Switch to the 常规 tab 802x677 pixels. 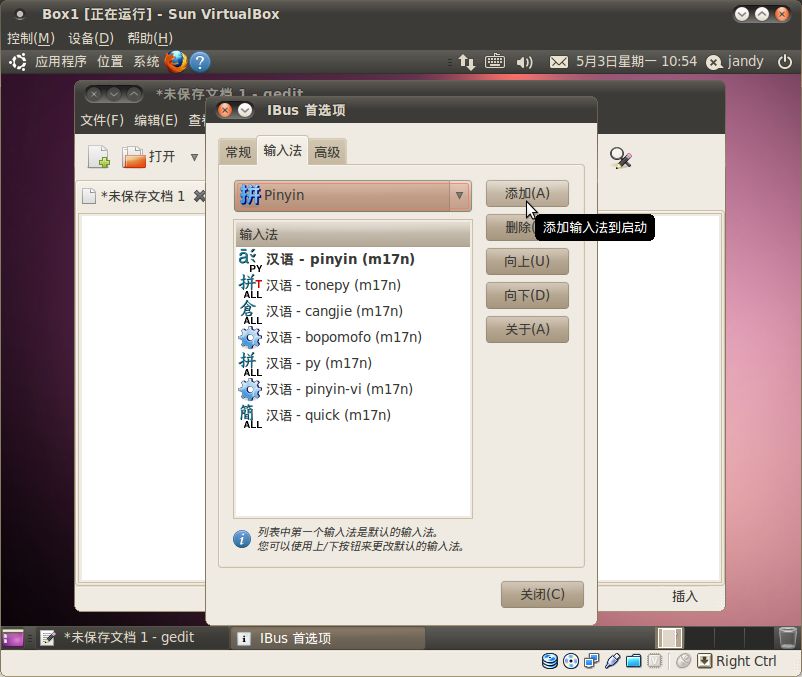(238, 152)
